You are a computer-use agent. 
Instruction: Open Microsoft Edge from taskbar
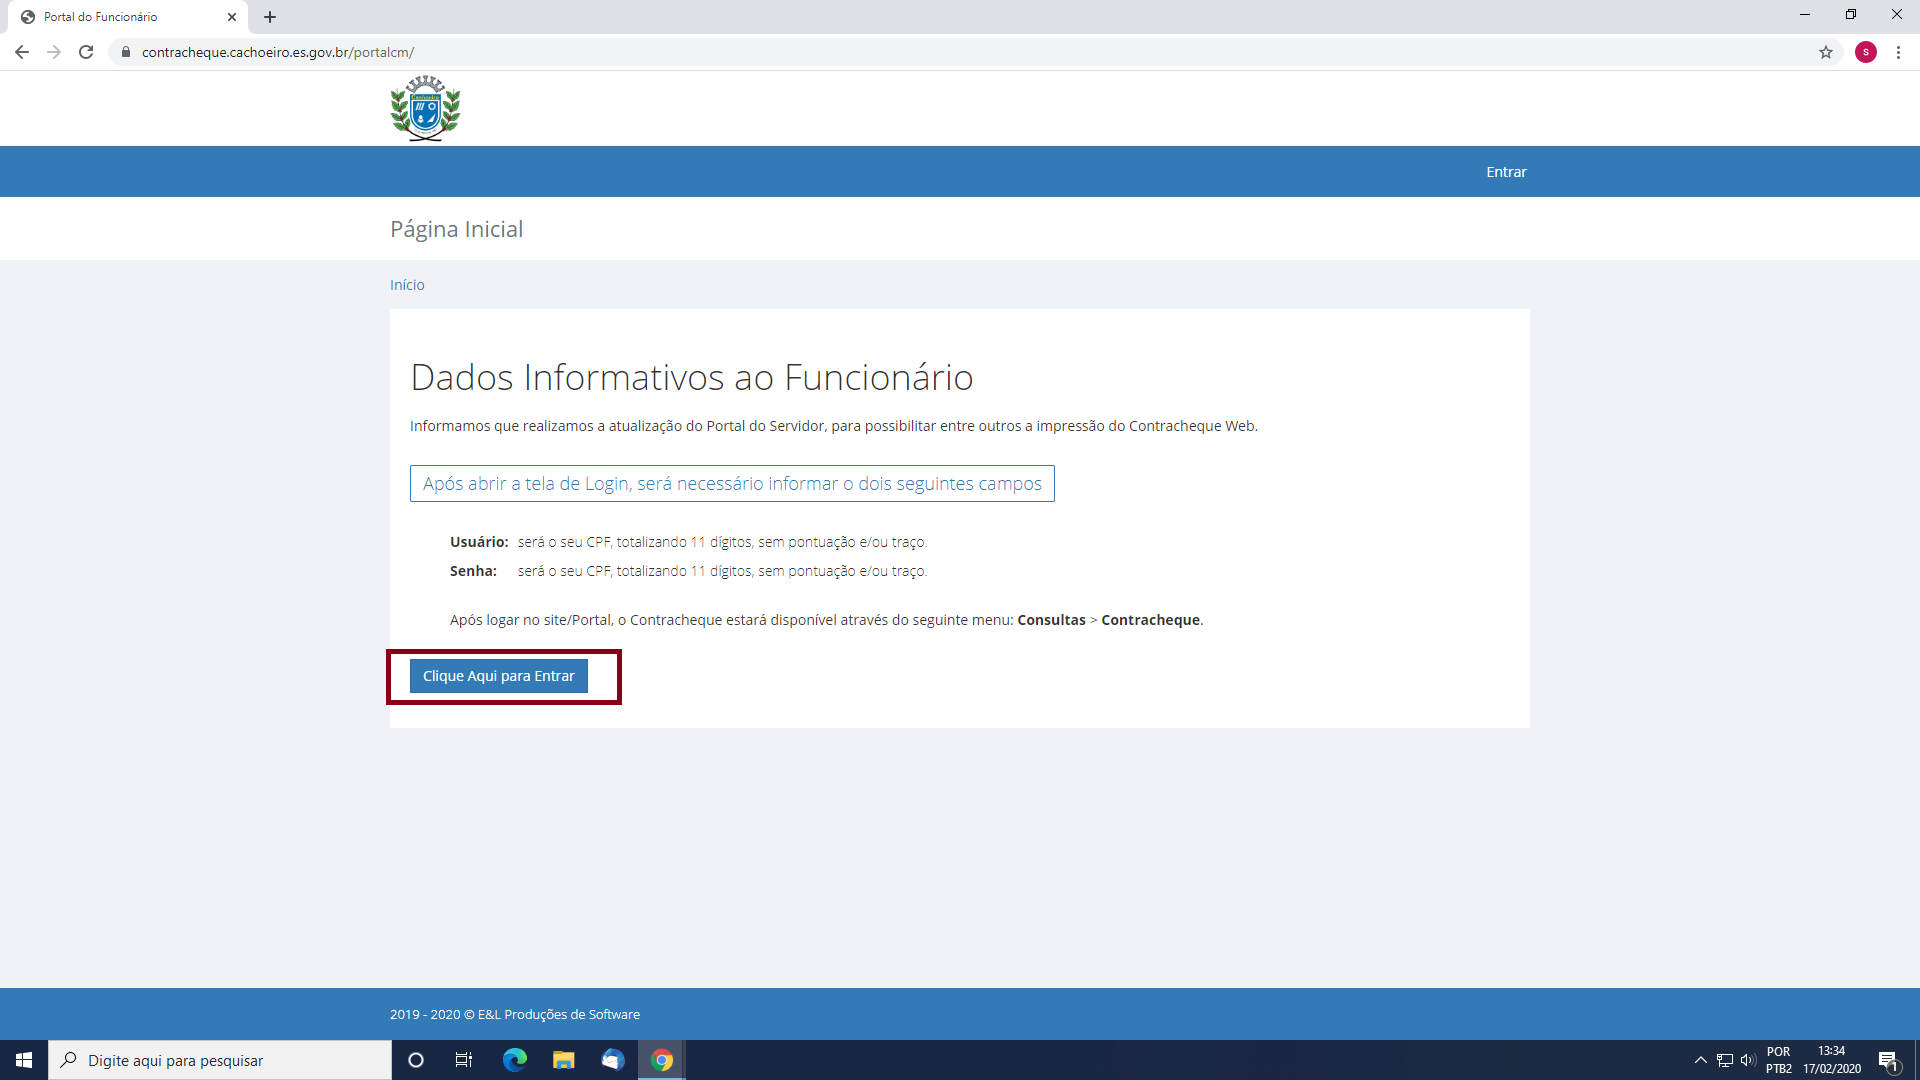coord(515,1060)
